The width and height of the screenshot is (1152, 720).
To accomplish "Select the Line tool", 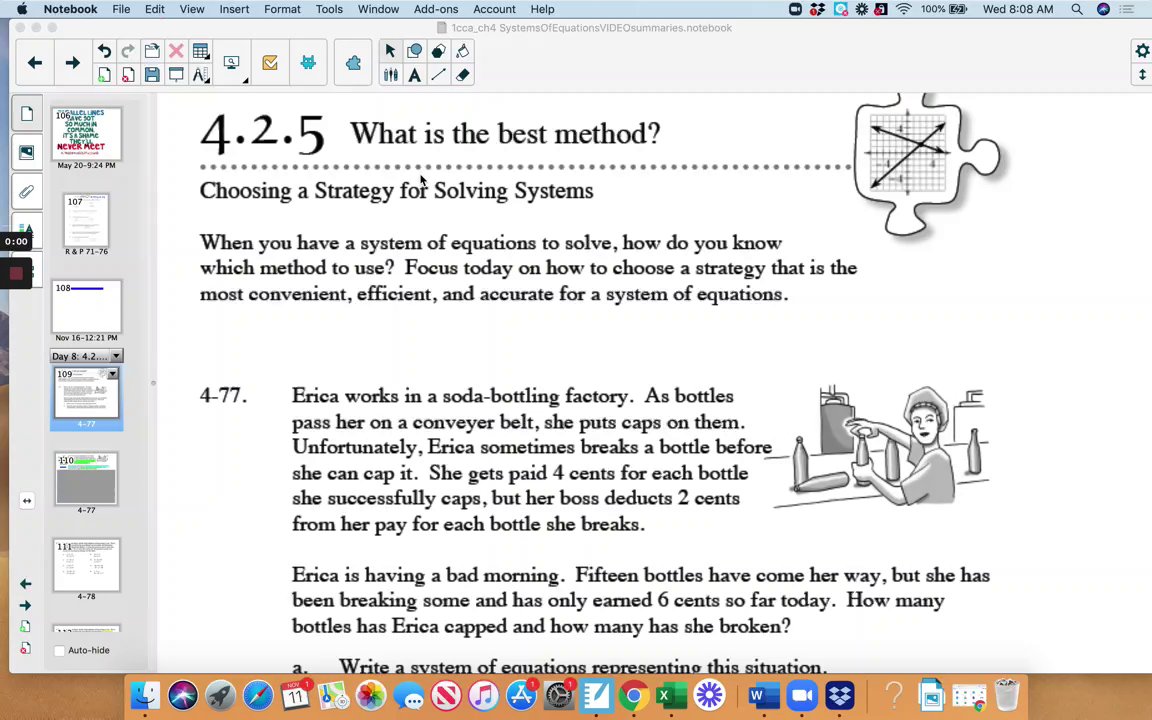I will 439,74.
